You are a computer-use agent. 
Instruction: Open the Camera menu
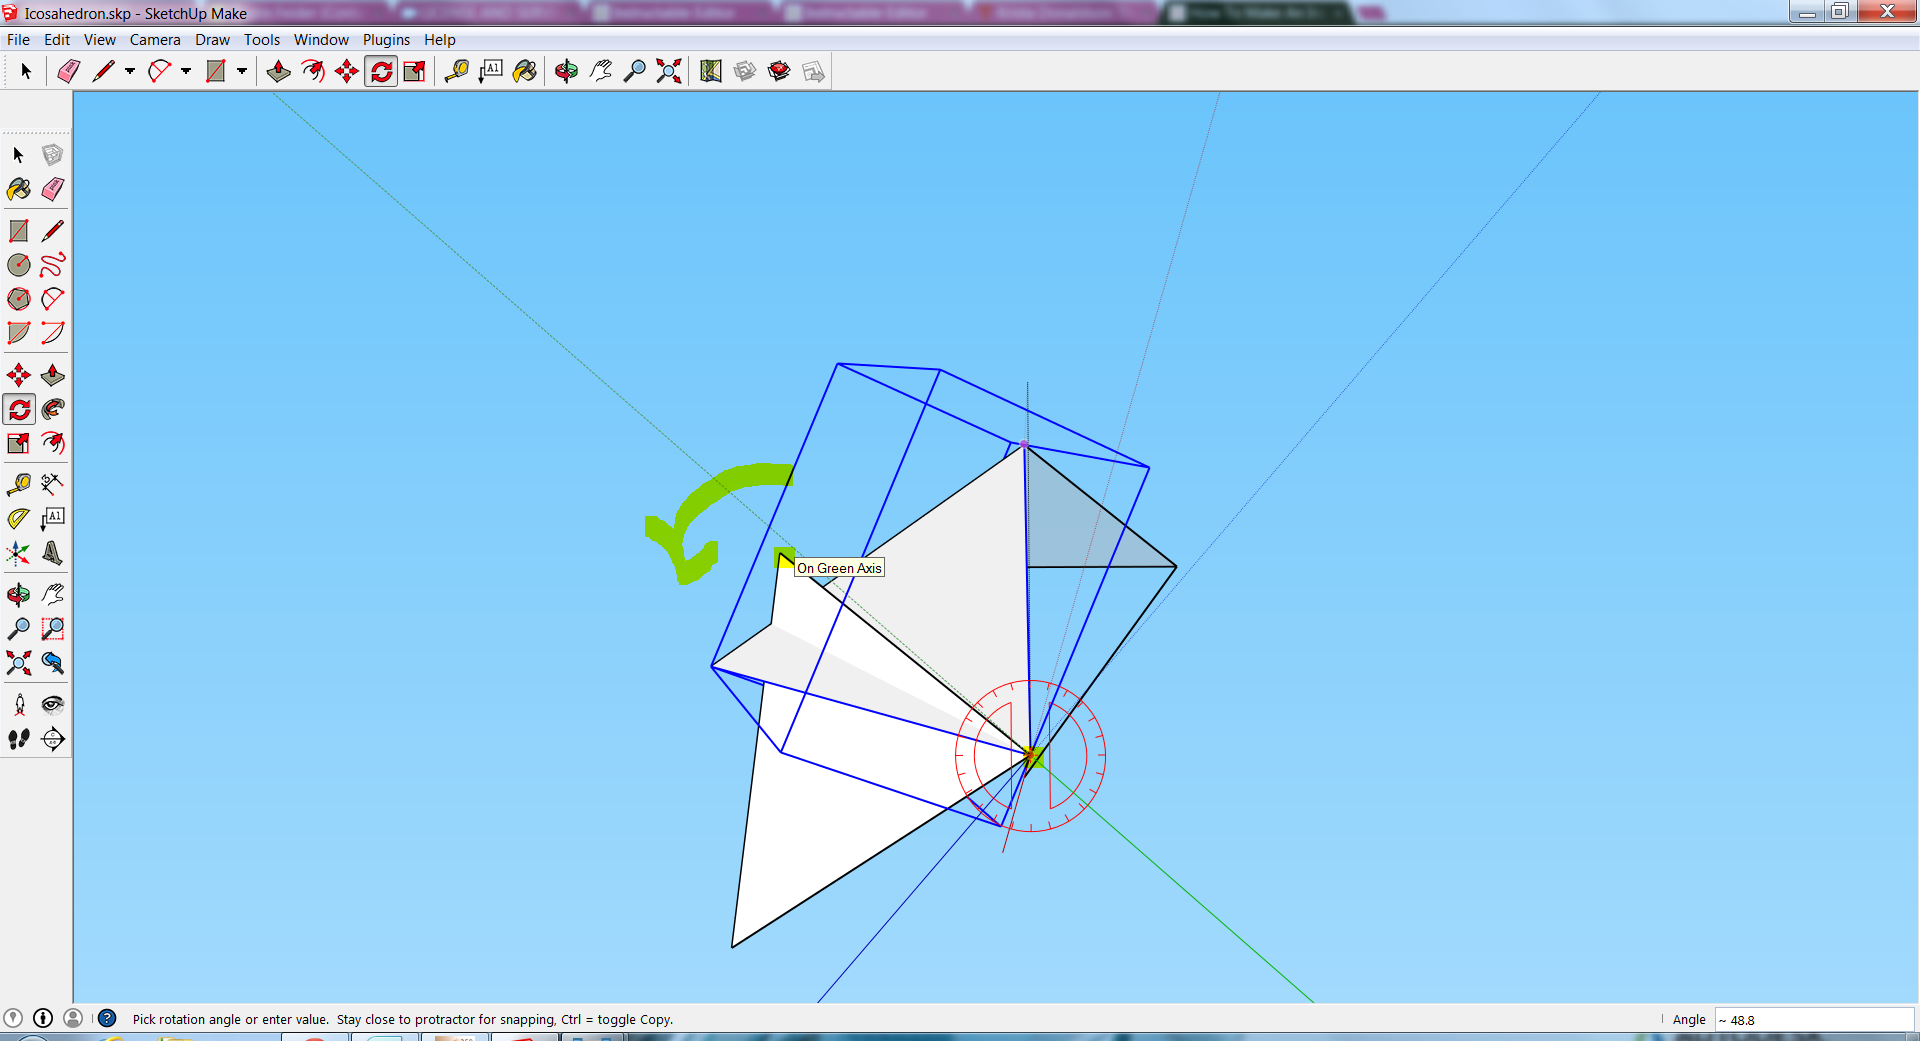click(x=155, y=40)
